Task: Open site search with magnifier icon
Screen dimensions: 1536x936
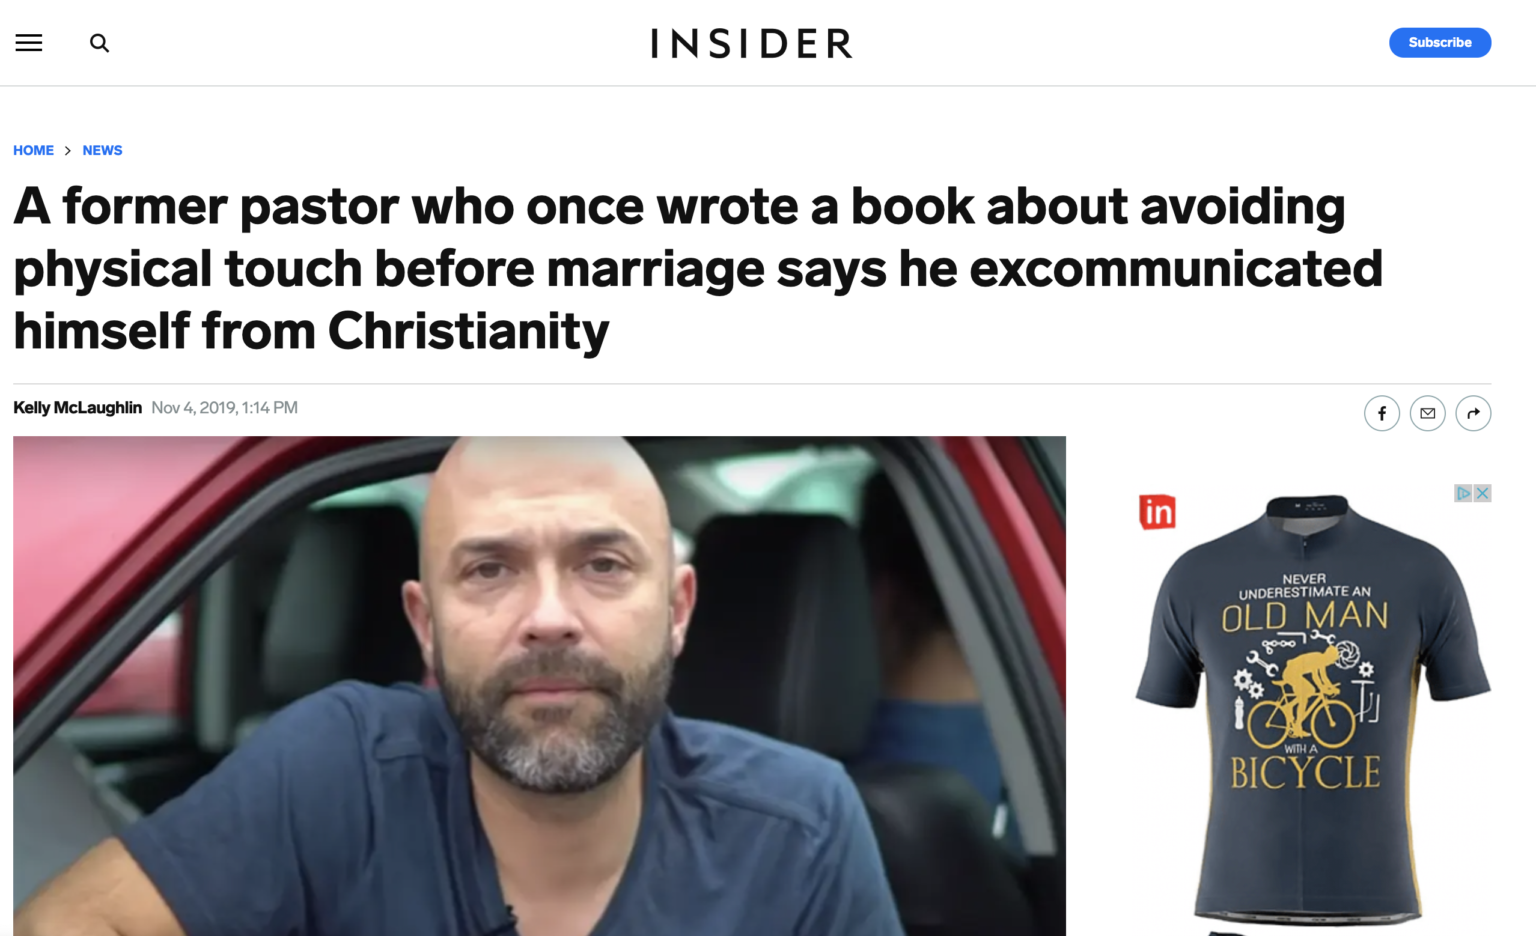Action: click(x=99, y=43)
